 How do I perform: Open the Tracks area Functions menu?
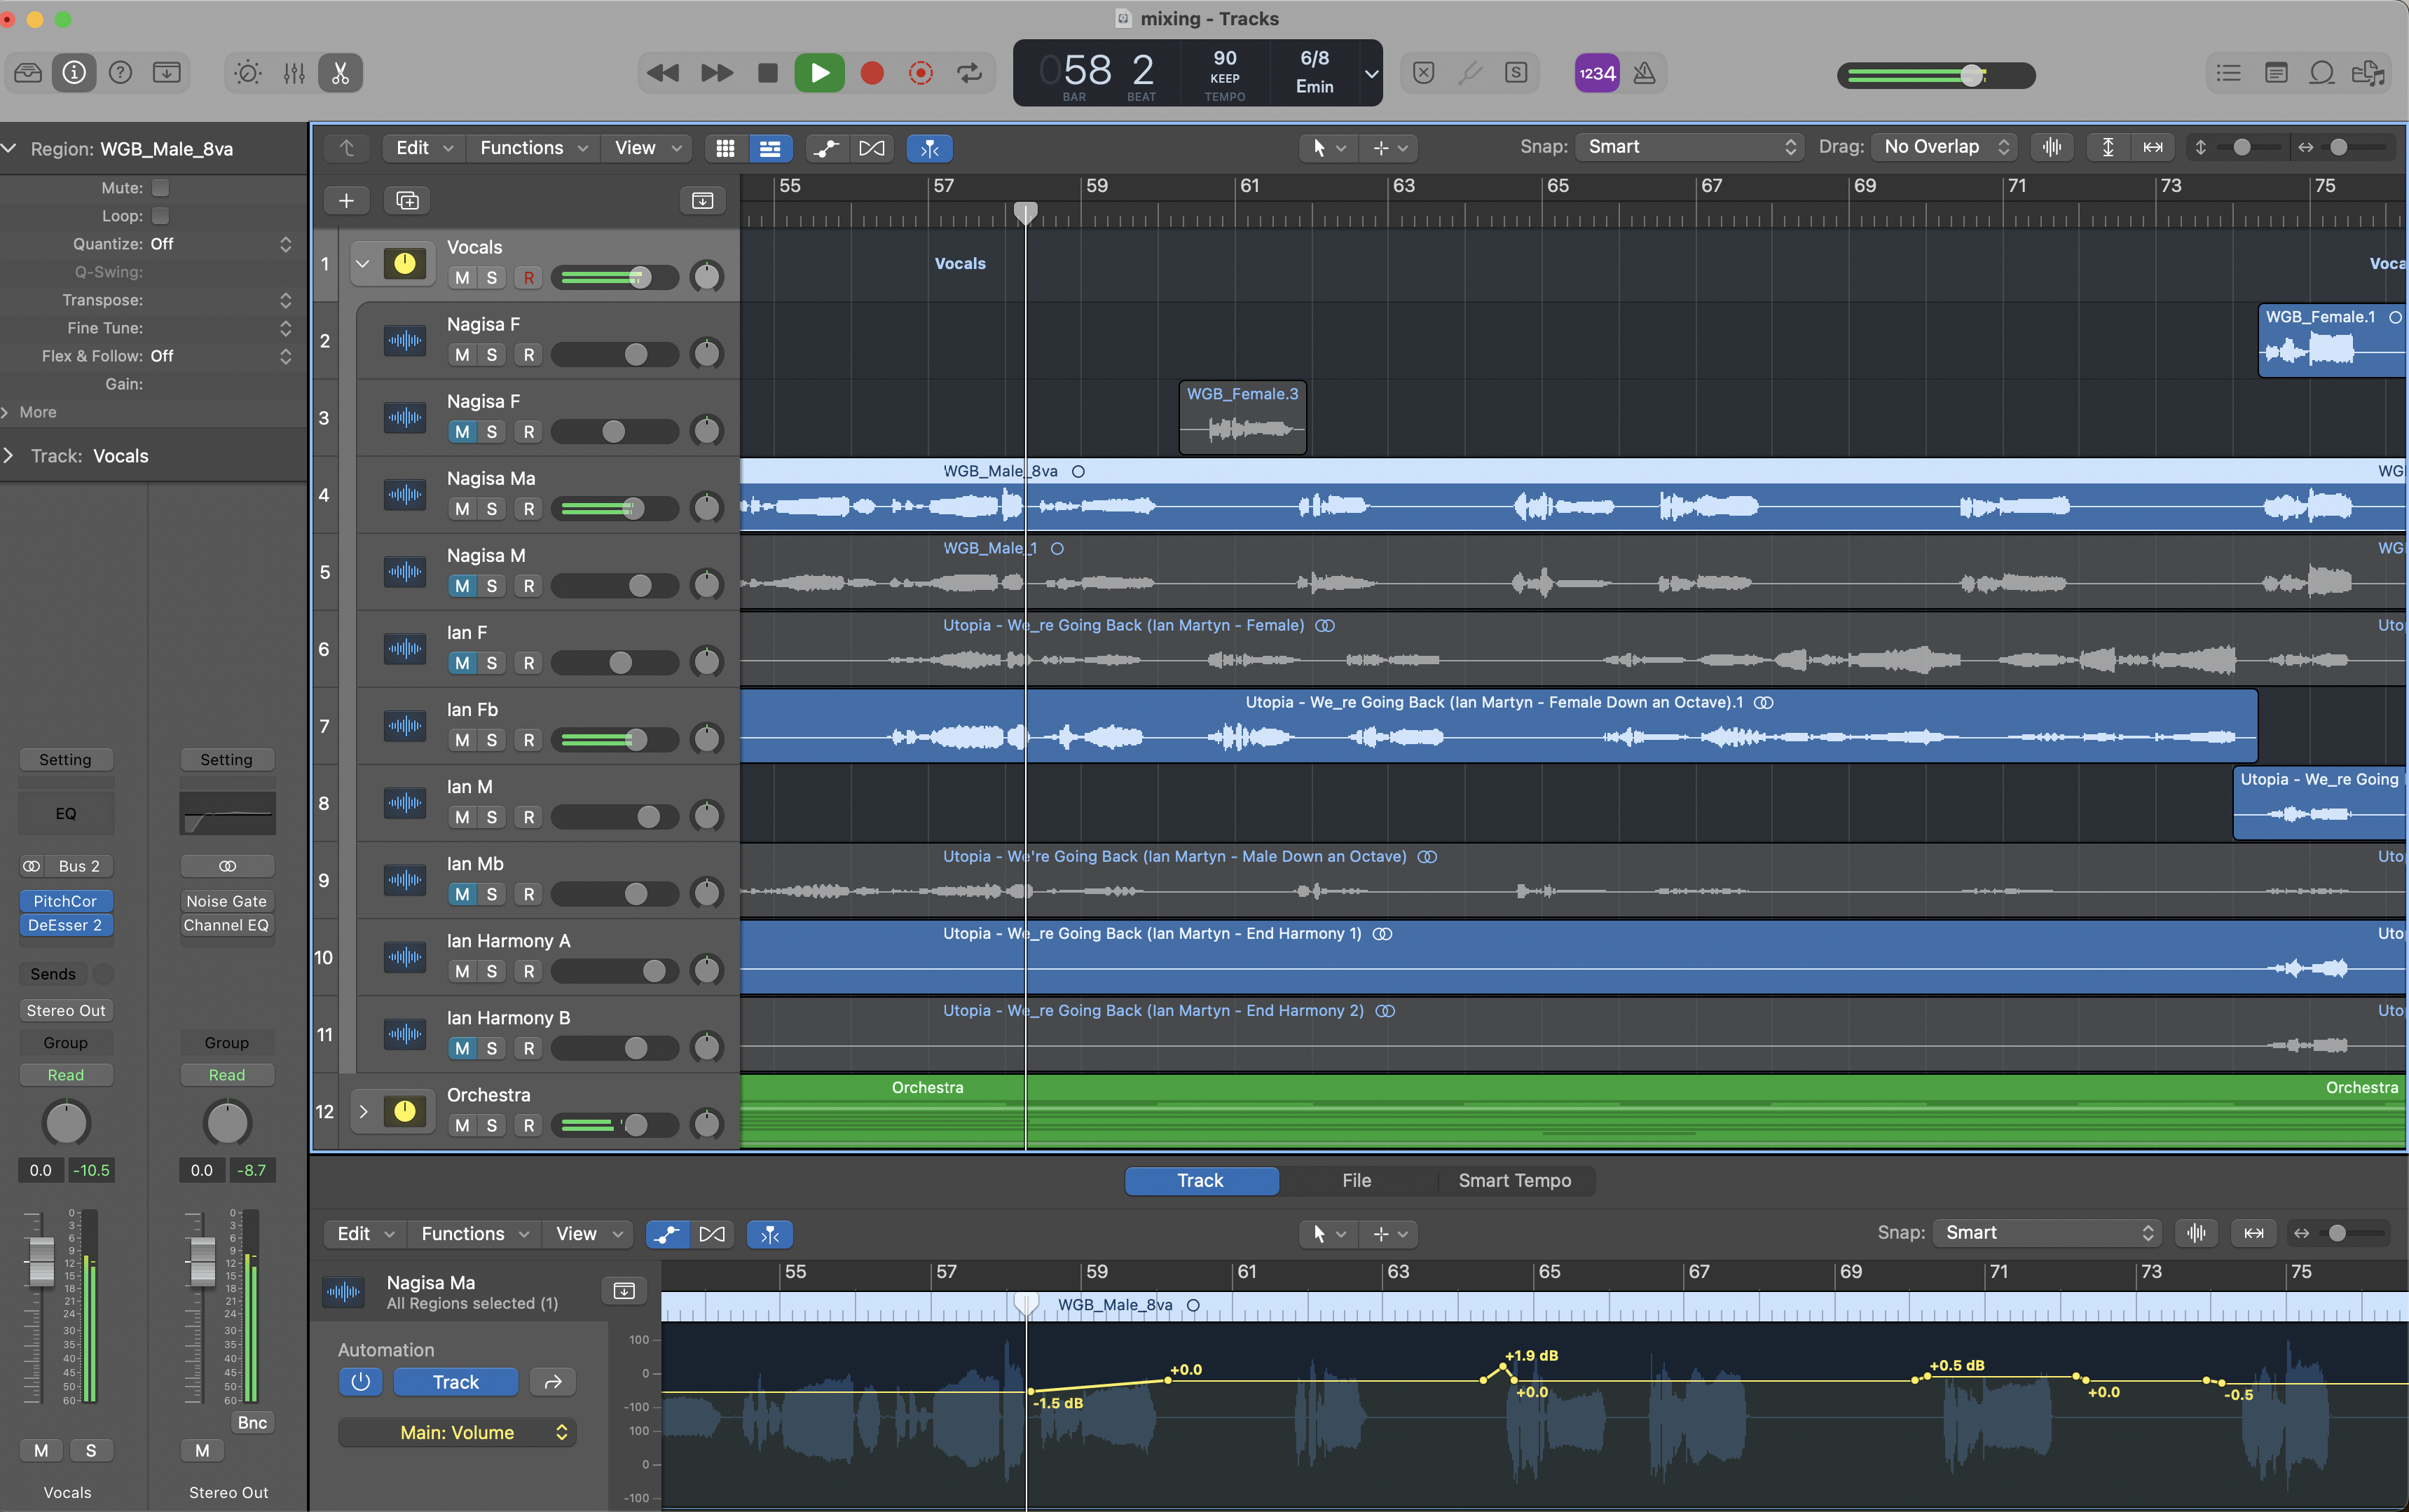tap(533, 148)
